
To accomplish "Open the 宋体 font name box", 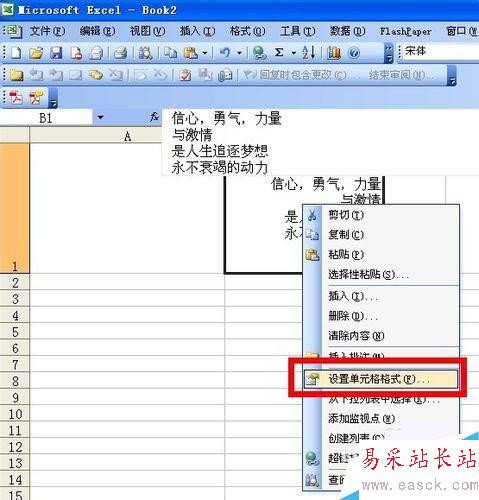I will (440, 51).
